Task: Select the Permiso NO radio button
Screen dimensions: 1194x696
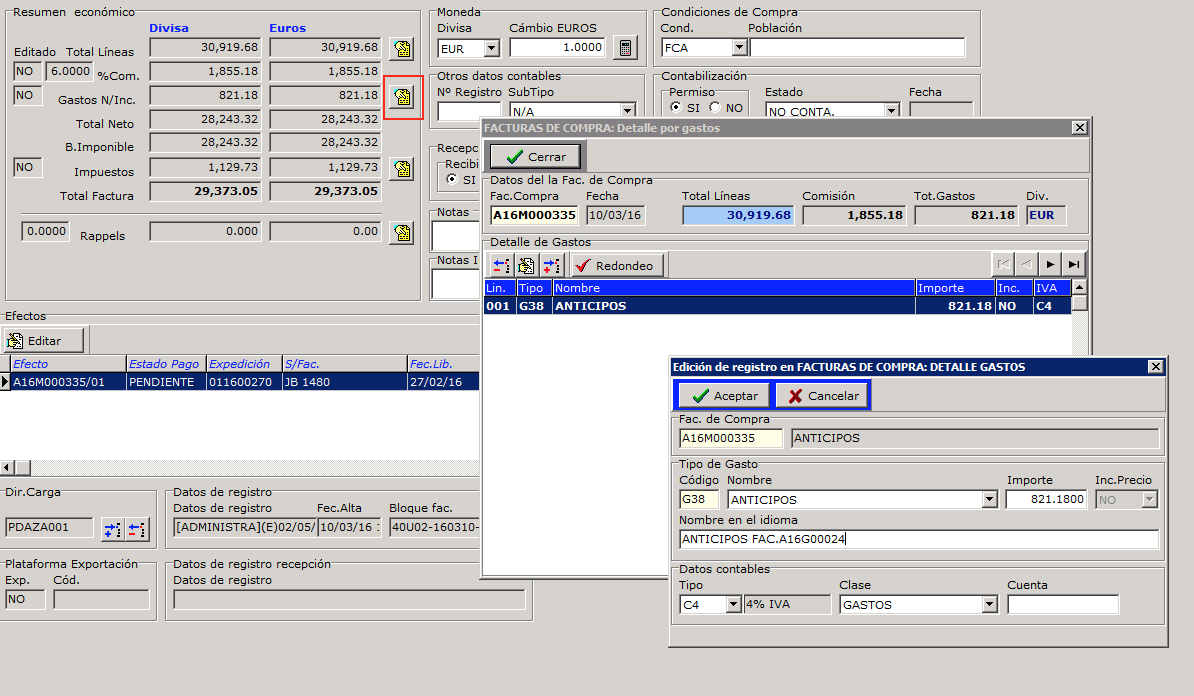Action: [715, 108]
